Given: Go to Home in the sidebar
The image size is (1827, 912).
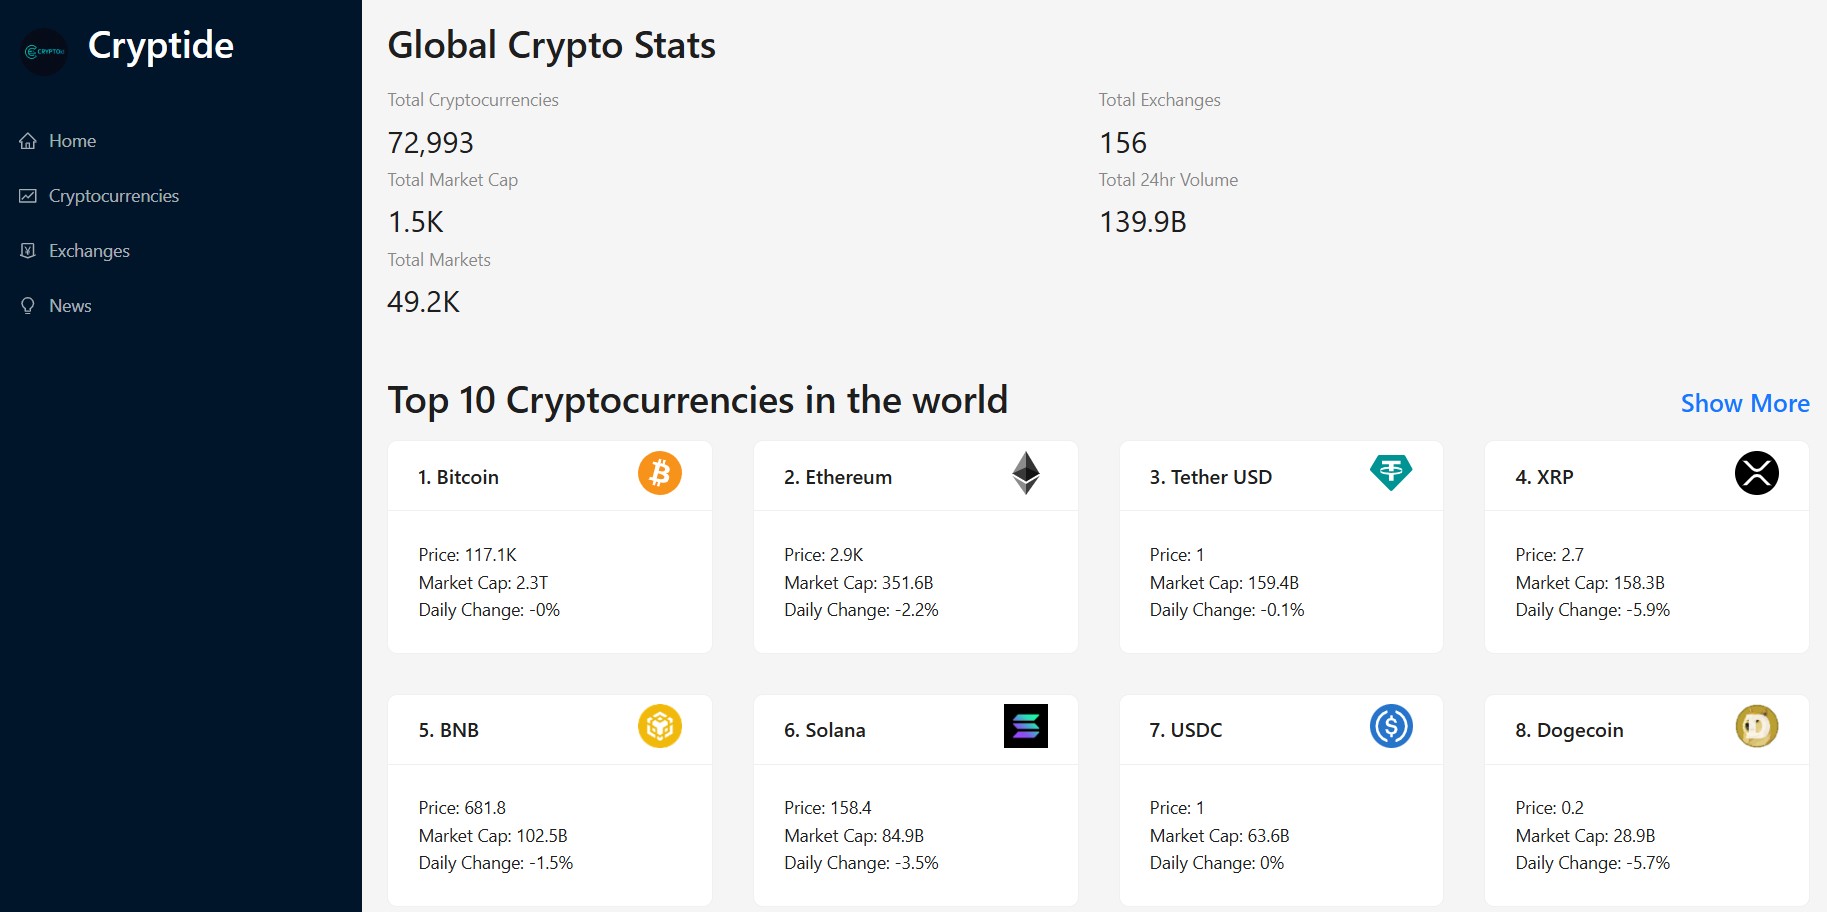Looking at the screenshot, I should [x=72, y=141].
